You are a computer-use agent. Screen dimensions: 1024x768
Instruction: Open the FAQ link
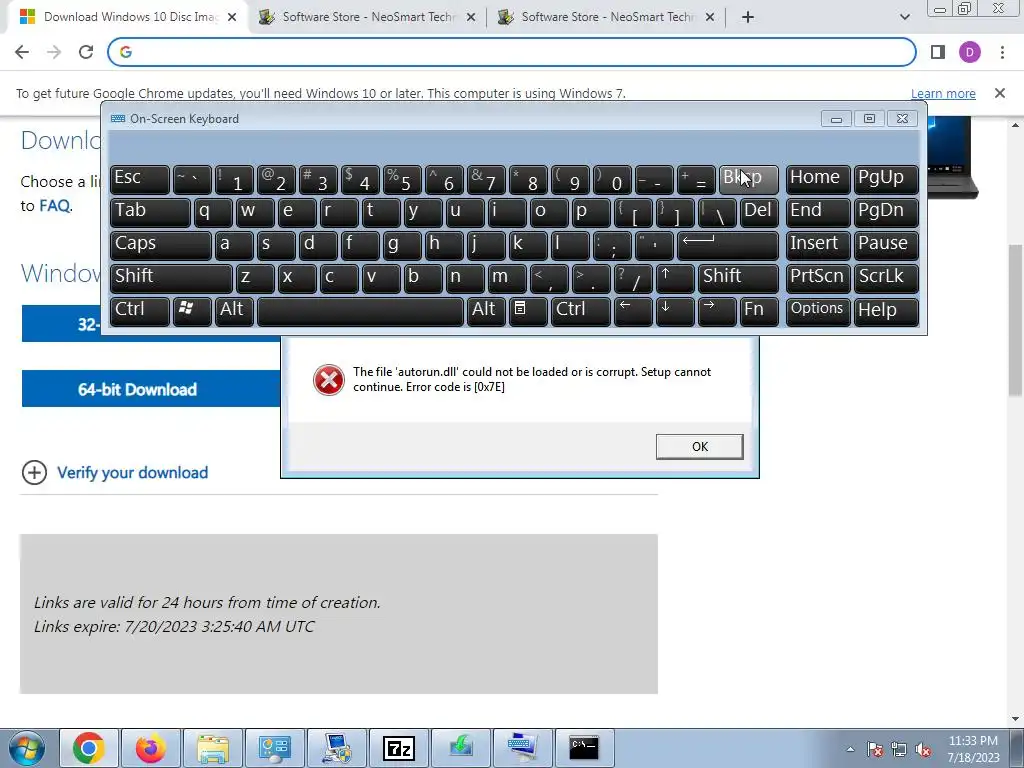pos(54,206)
